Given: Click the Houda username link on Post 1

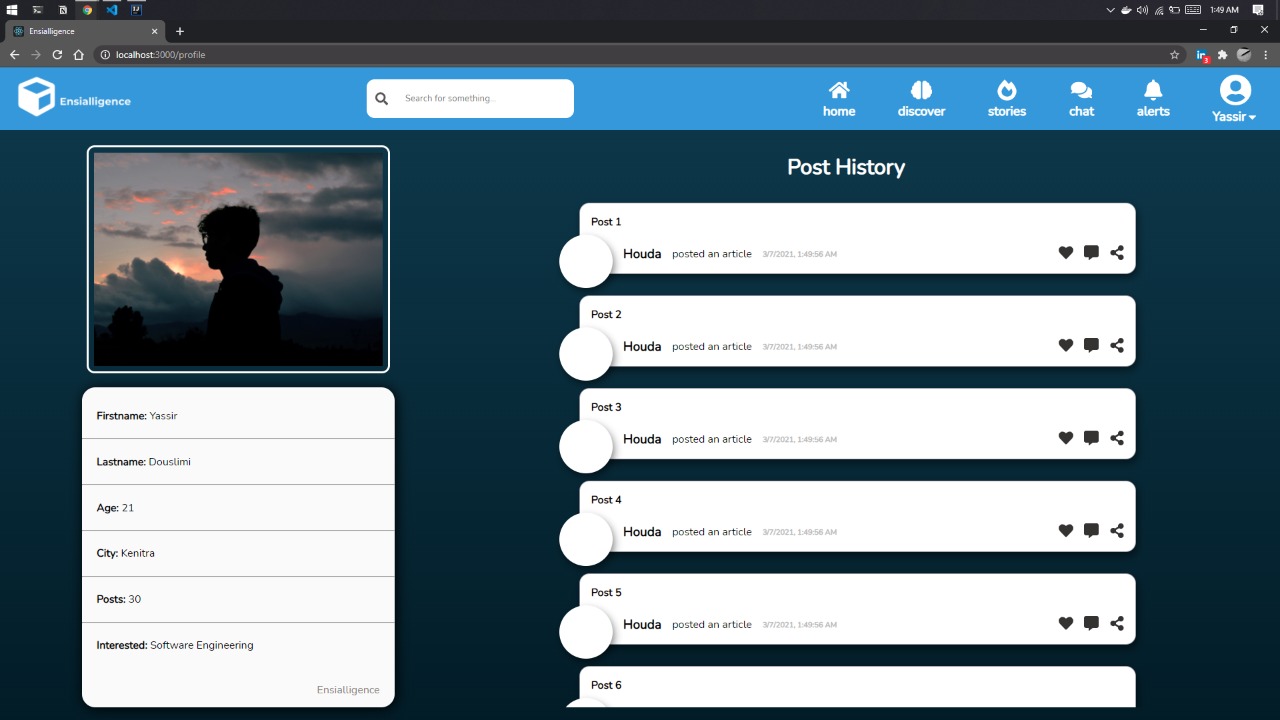Looking at the screenshot, I should pyautogui.click(x=642, y=253).
